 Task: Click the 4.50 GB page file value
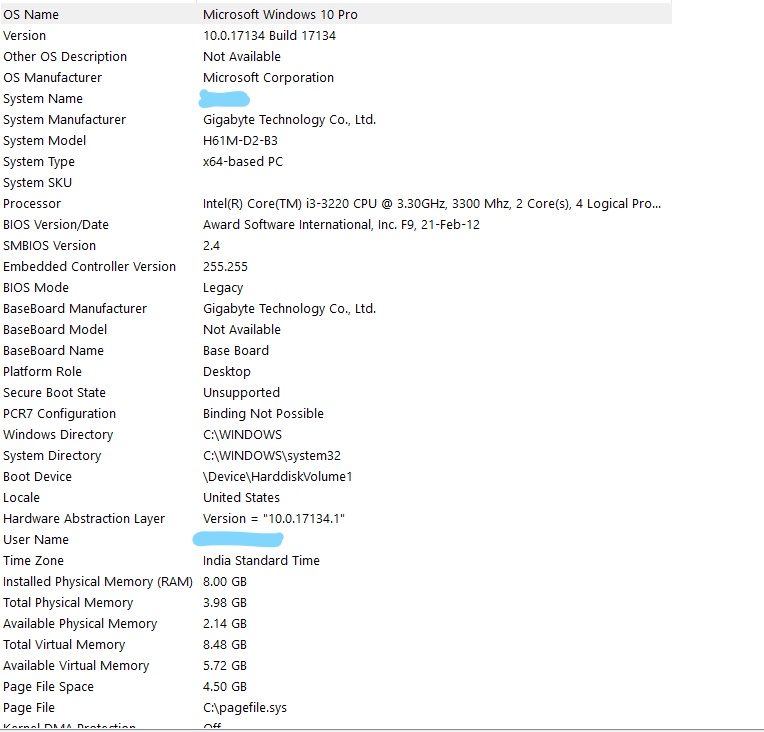225,685
